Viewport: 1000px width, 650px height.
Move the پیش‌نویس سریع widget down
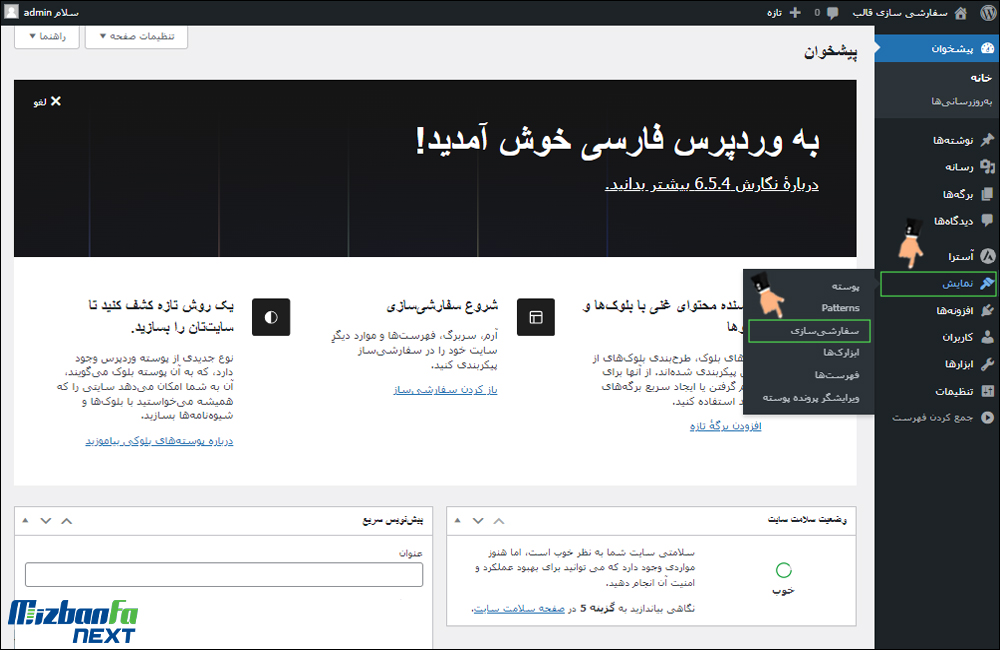(x=45, y=520)
